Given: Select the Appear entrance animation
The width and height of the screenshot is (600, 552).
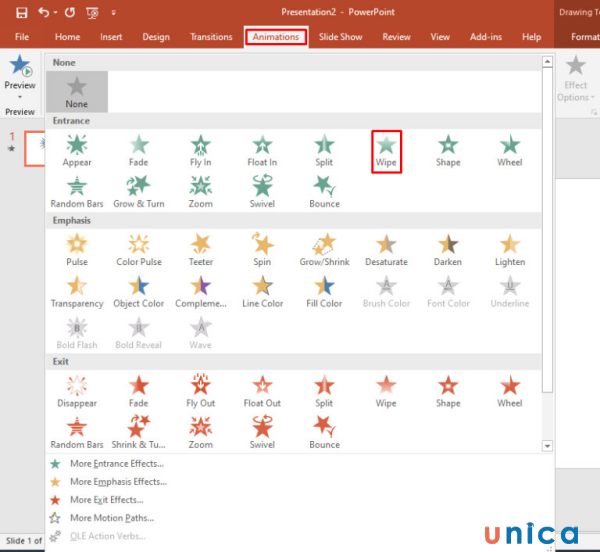Looking at the screenshot, I should 77,151.
